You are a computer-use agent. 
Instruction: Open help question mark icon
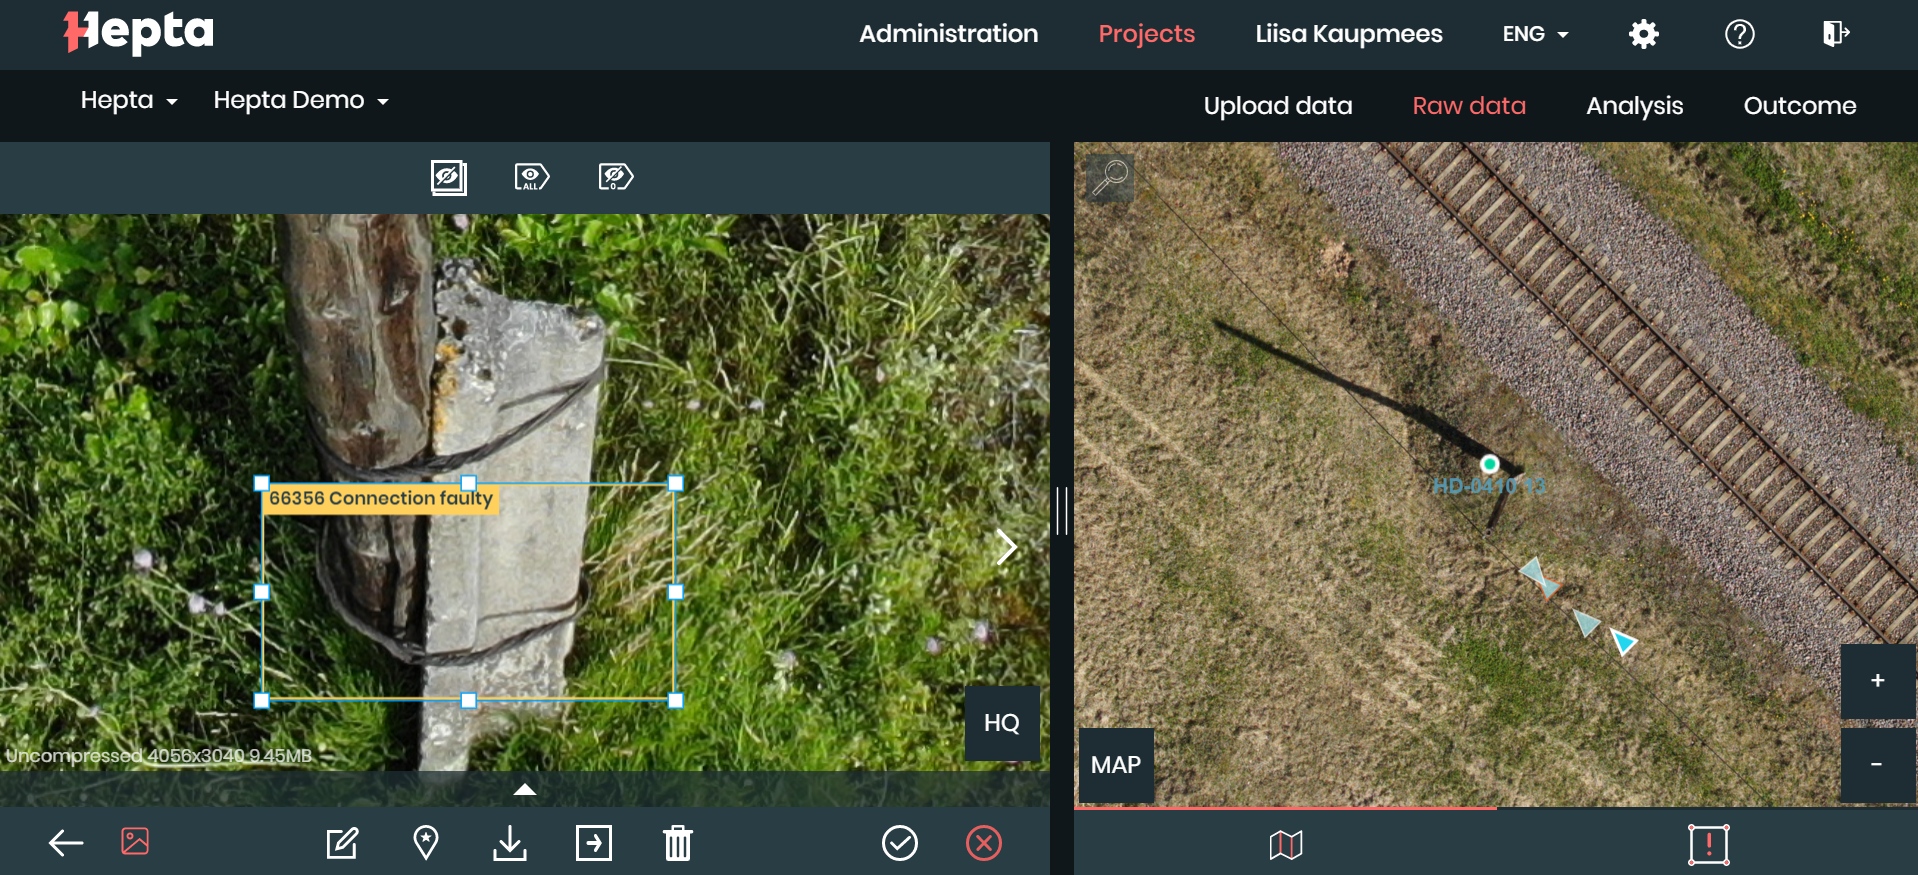(1740, 34)
